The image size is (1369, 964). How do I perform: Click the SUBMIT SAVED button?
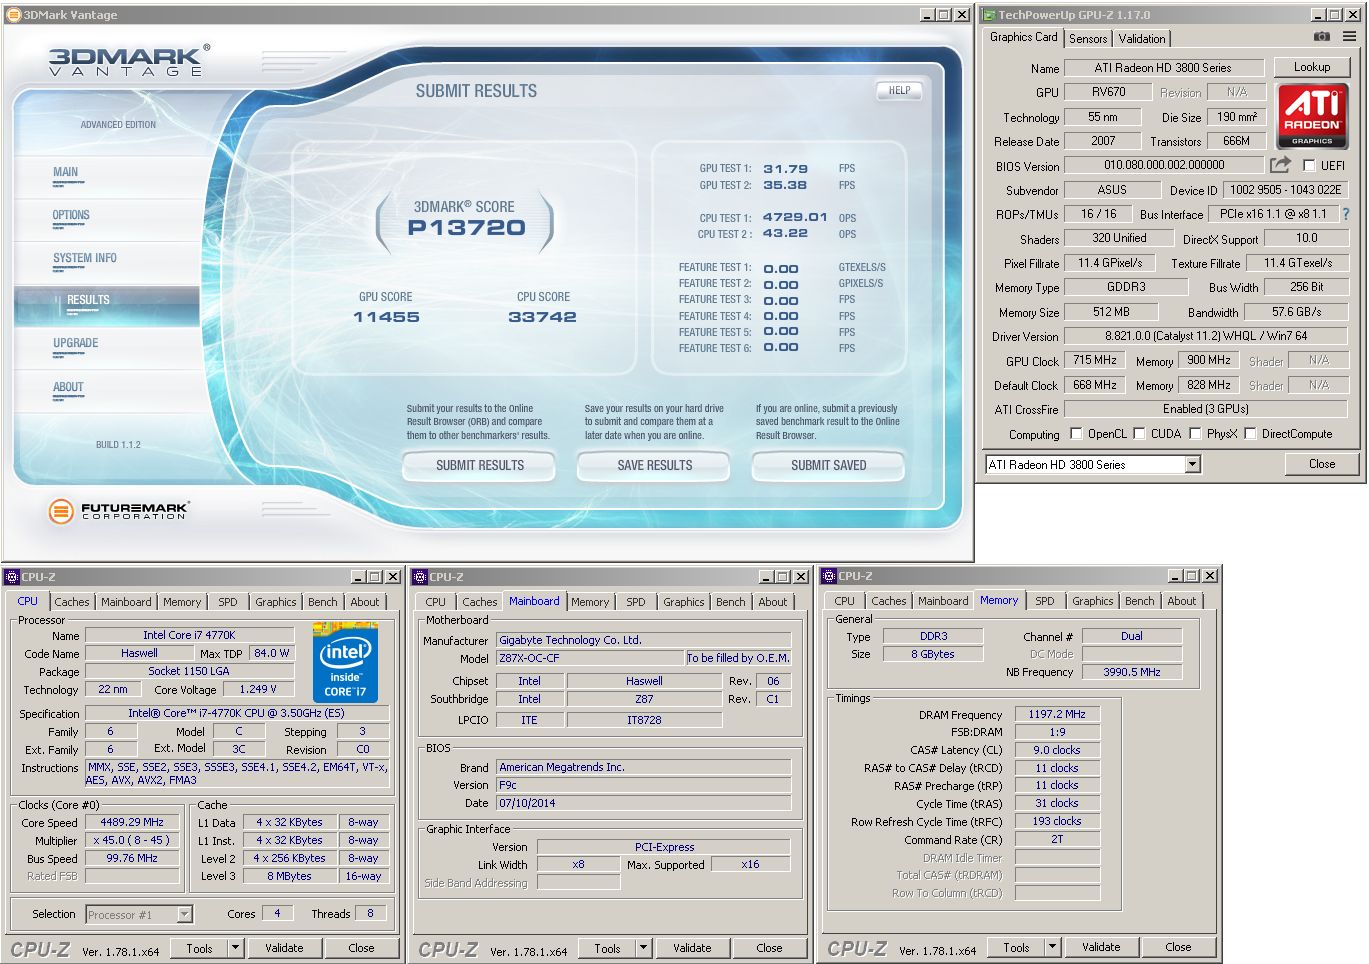point(829,465)
